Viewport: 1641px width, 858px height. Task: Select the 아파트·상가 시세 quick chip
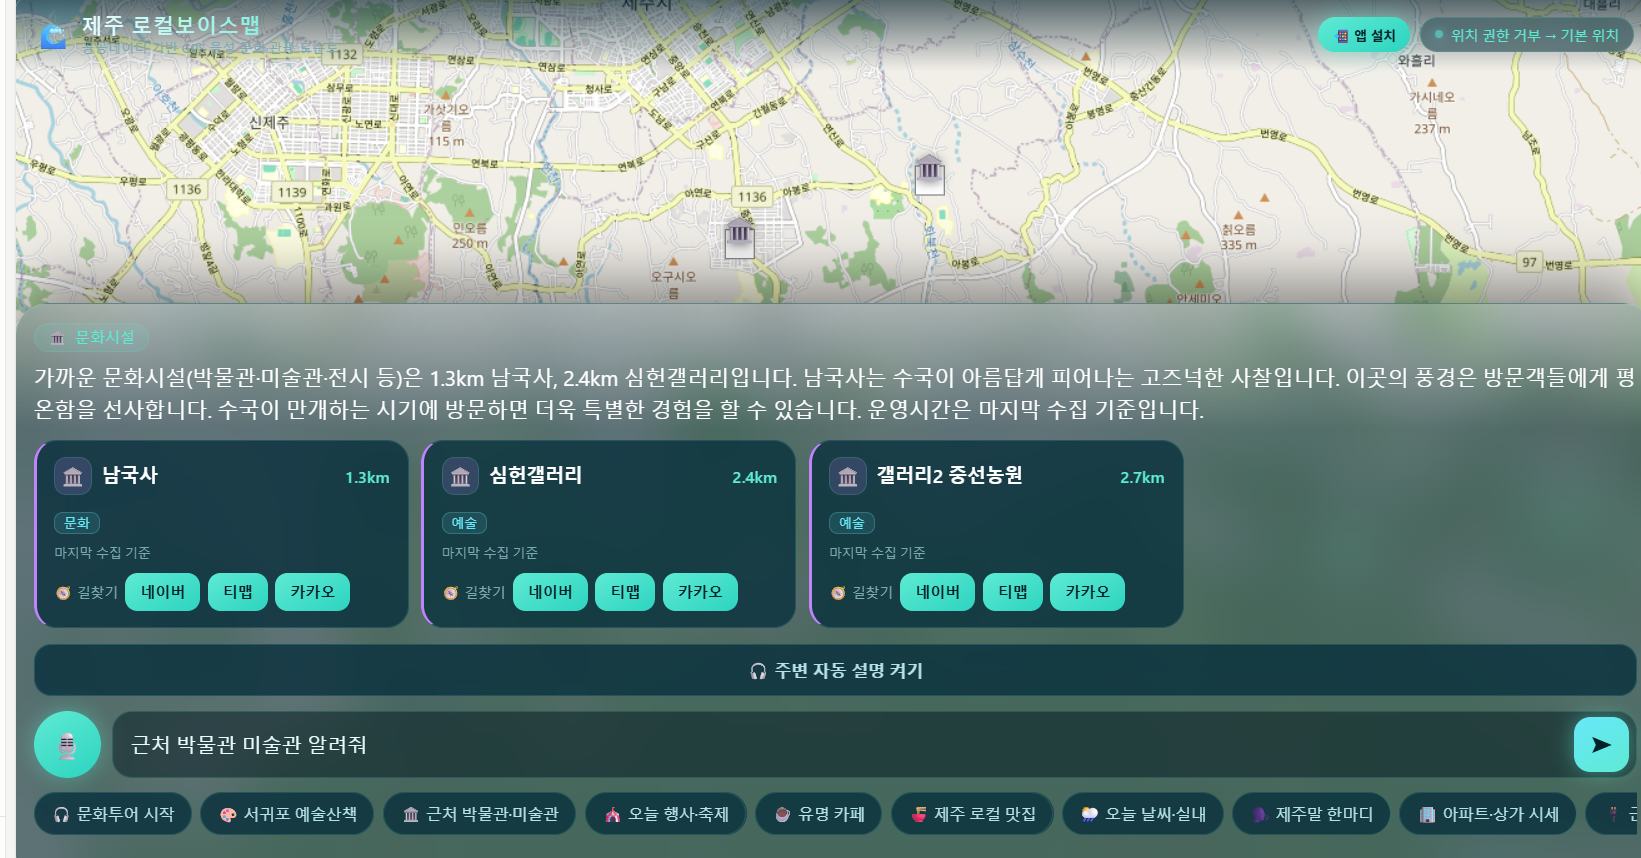[1488, 814]
